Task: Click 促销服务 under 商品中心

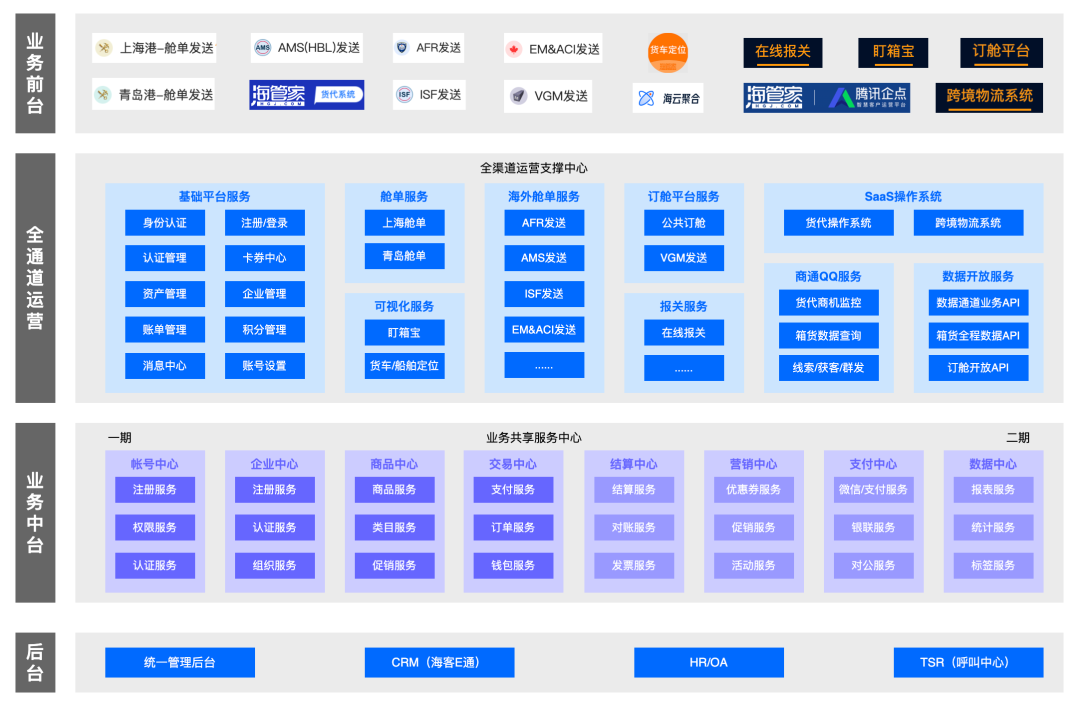Action: 395,565
